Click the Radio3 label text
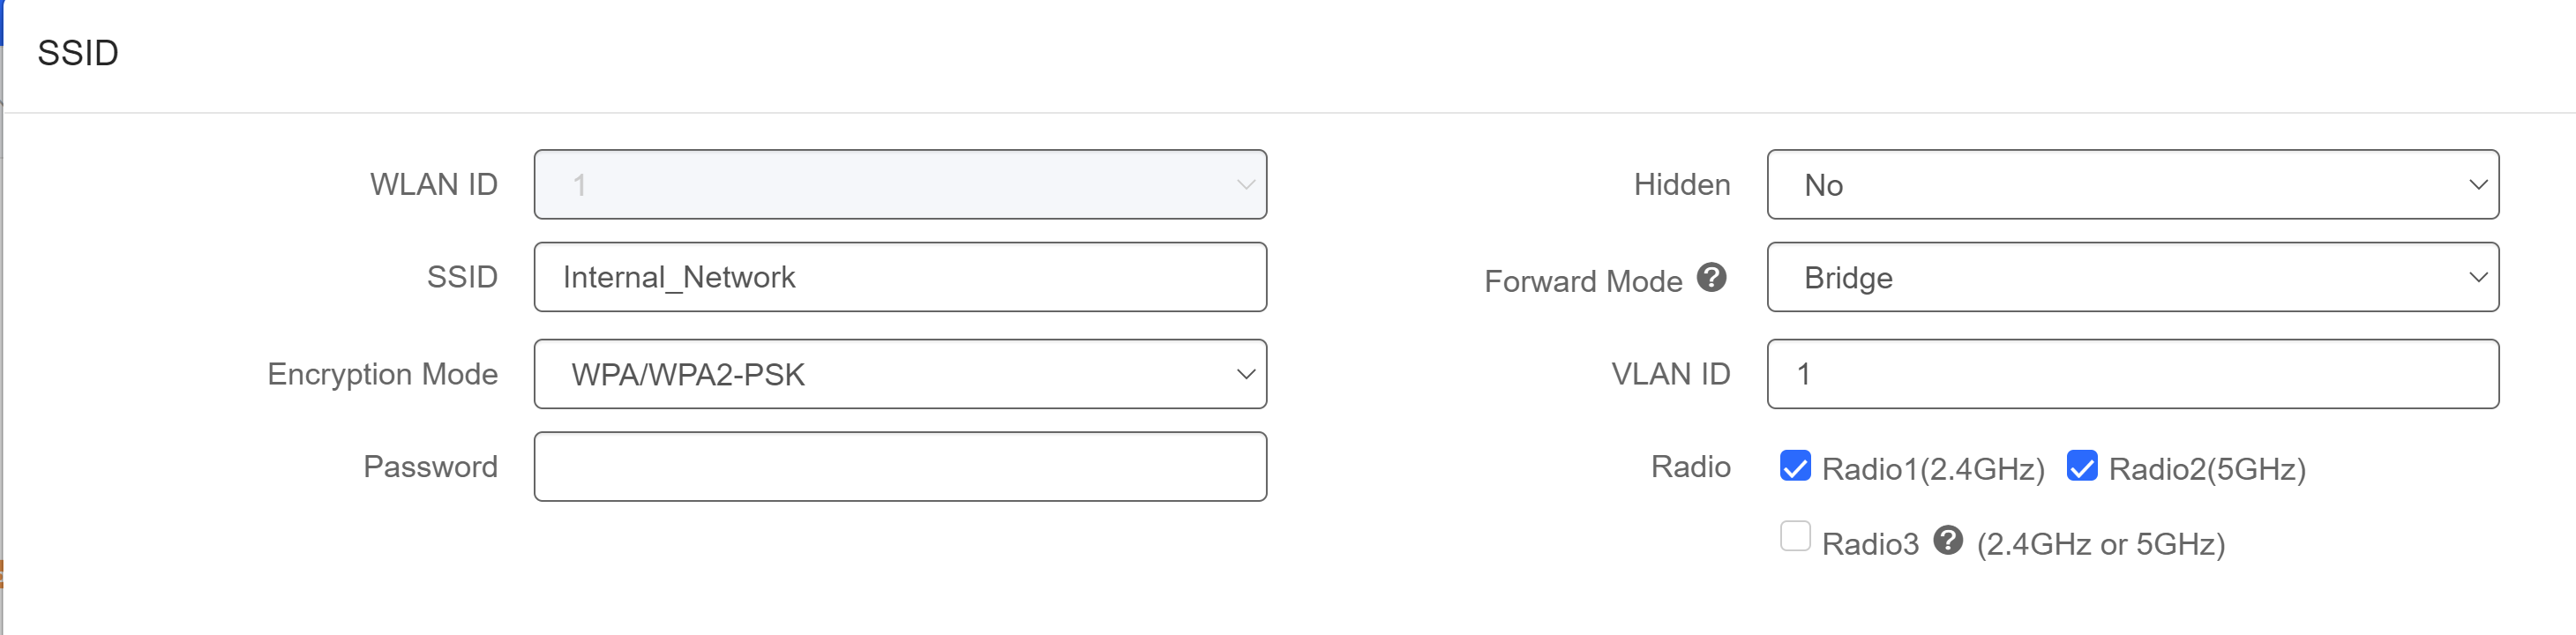The height and width of the screenshot is (635, 2576). [1870, 544]
